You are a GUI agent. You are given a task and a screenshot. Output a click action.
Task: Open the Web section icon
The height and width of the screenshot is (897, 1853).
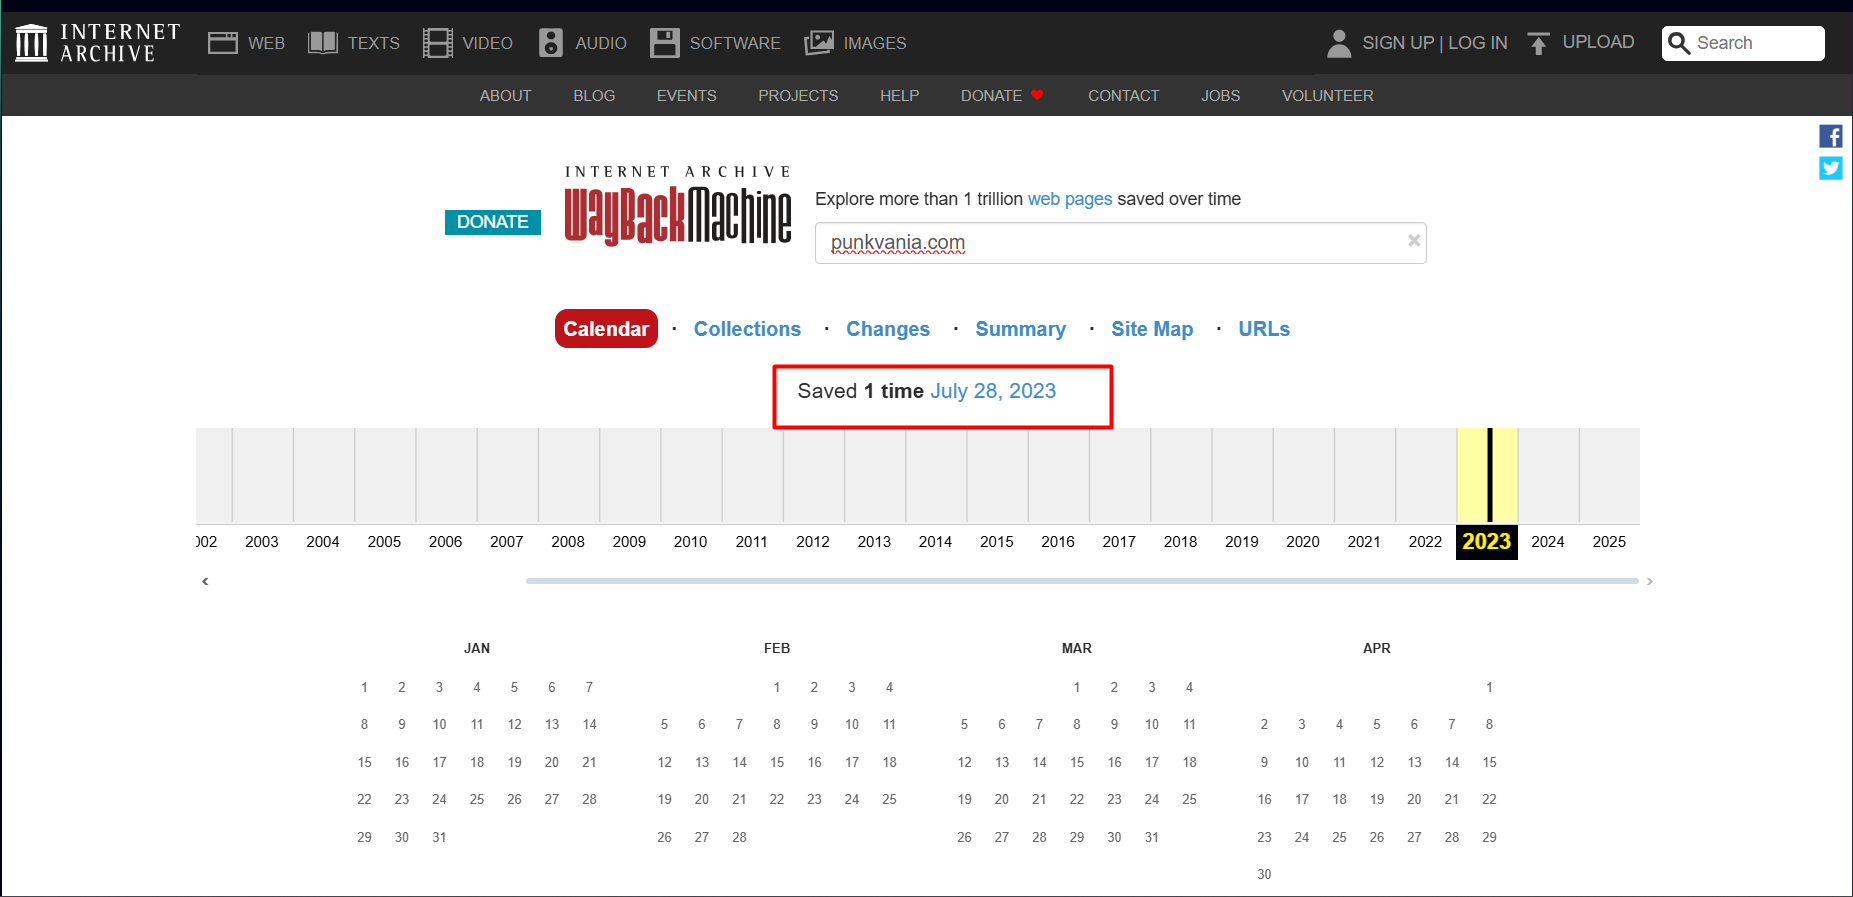tap(222, 43)
